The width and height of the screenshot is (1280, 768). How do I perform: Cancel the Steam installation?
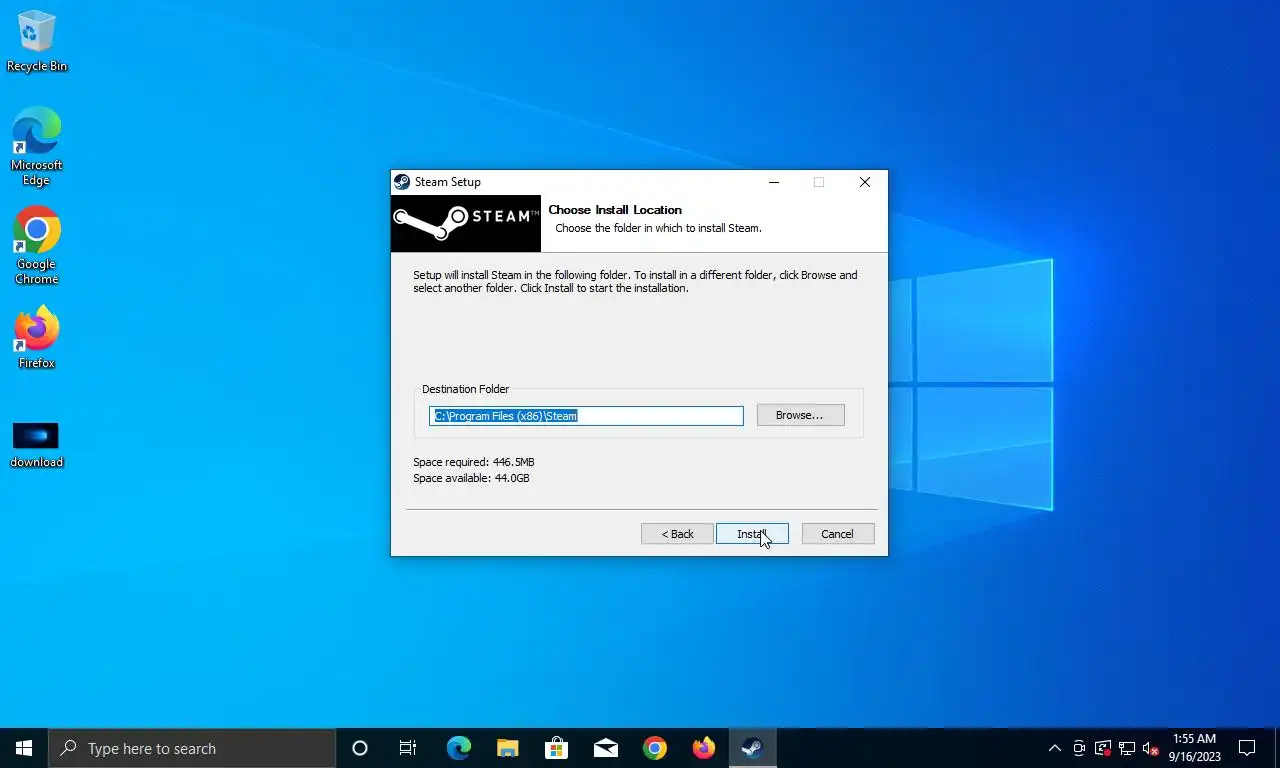point(838,534)
